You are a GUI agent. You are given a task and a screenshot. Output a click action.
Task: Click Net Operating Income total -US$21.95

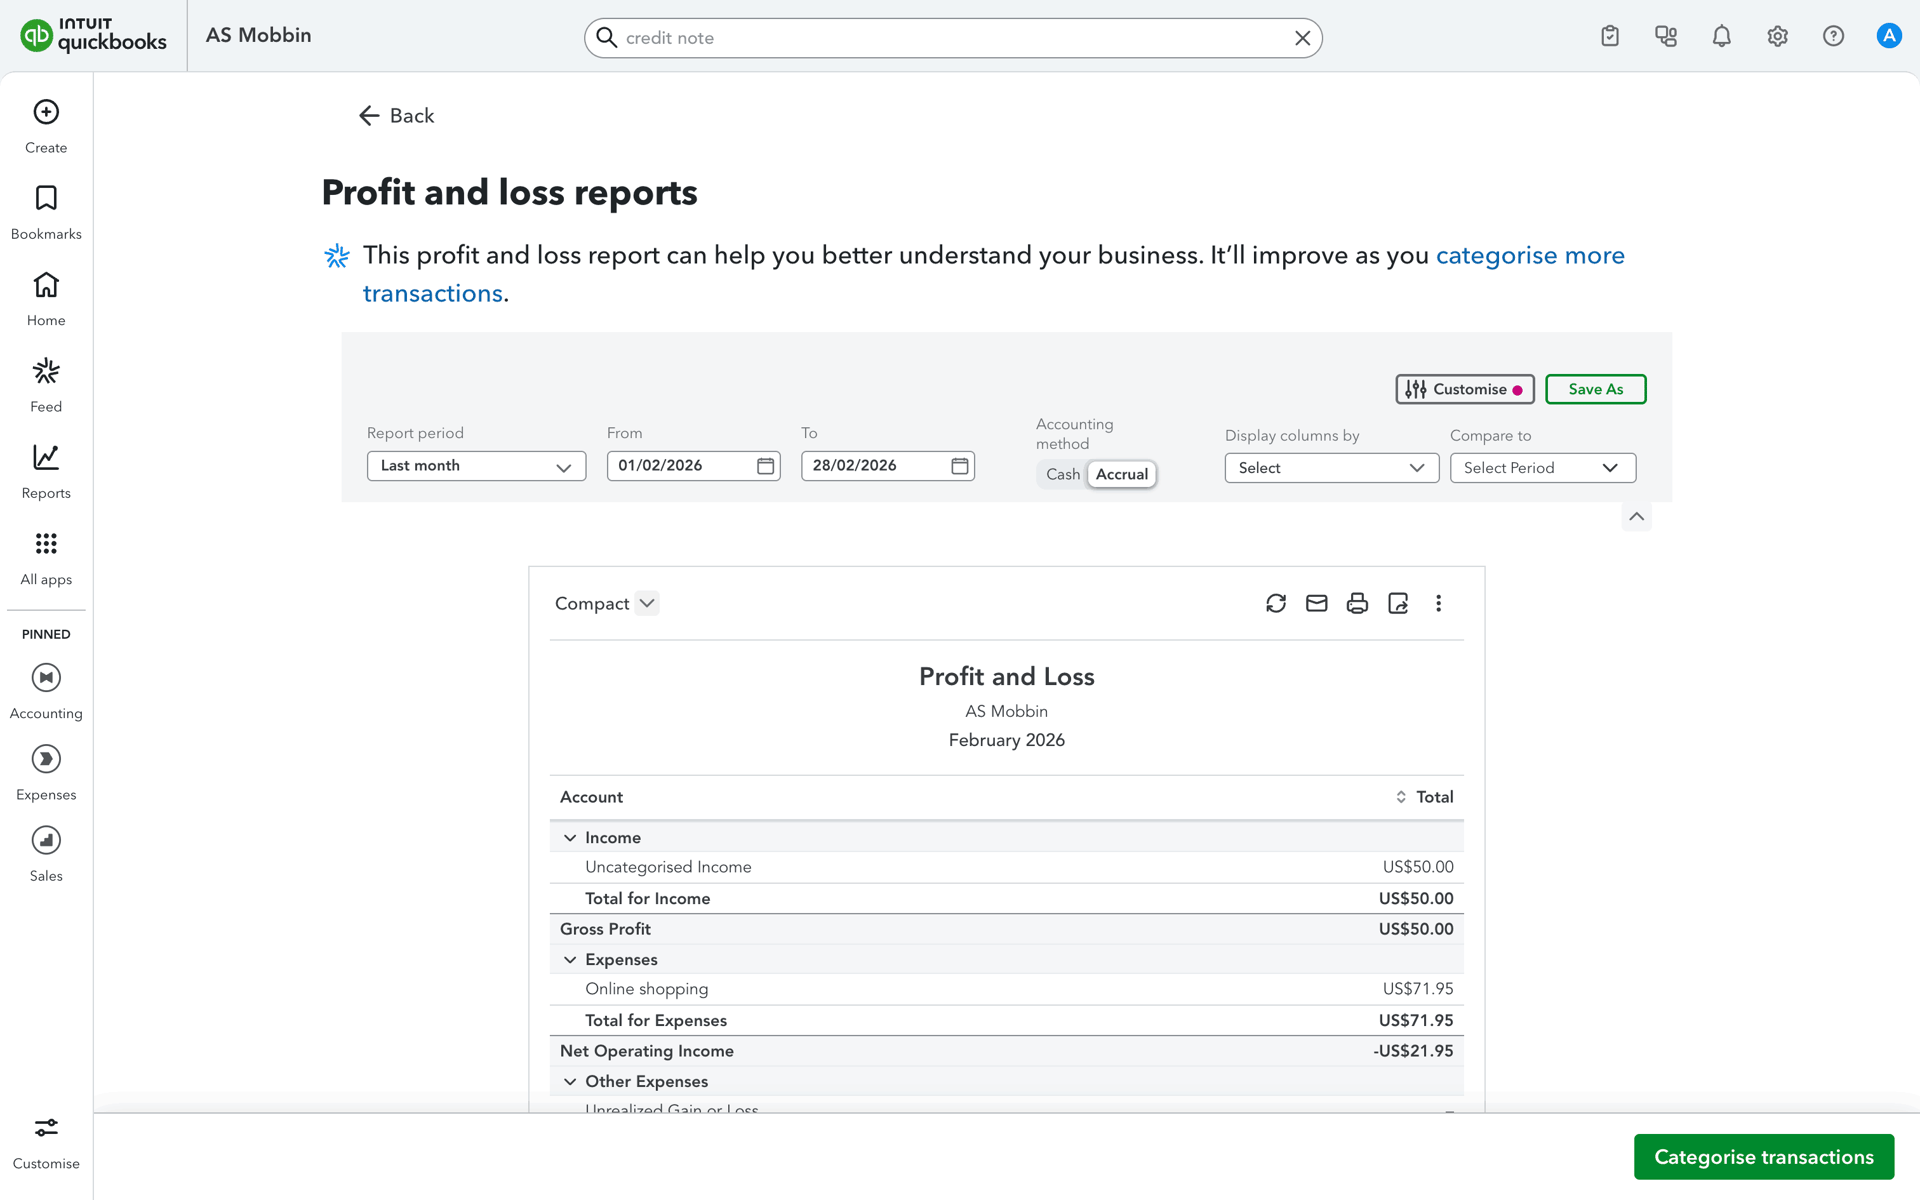[x=1413, y=1051]
